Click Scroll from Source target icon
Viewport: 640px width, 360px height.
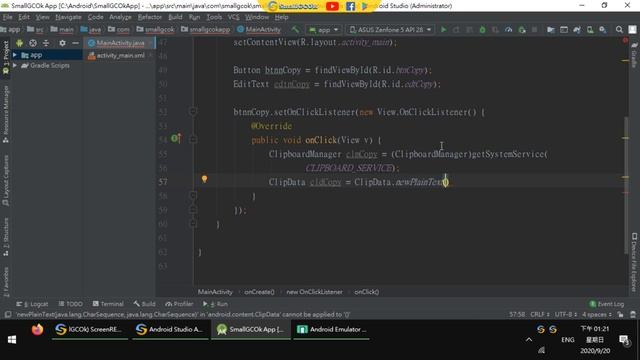33,43
